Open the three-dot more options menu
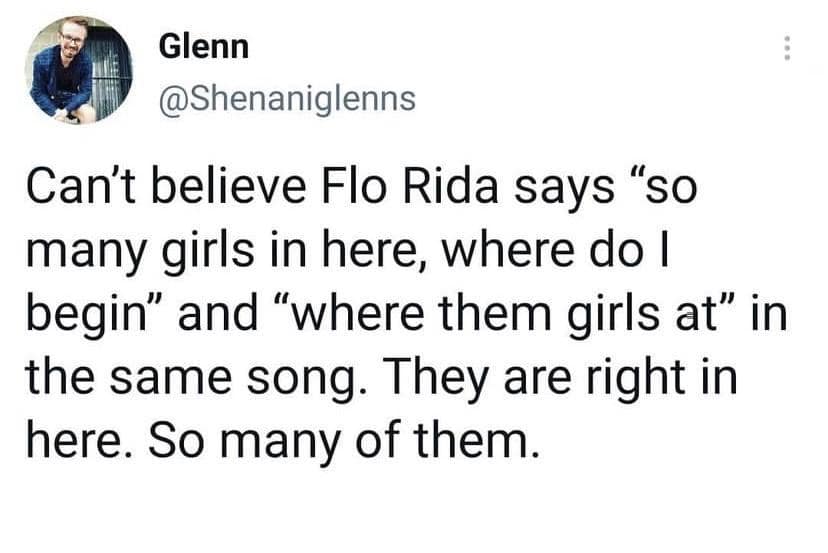The image size is (828, 553). tap(789, 49)
